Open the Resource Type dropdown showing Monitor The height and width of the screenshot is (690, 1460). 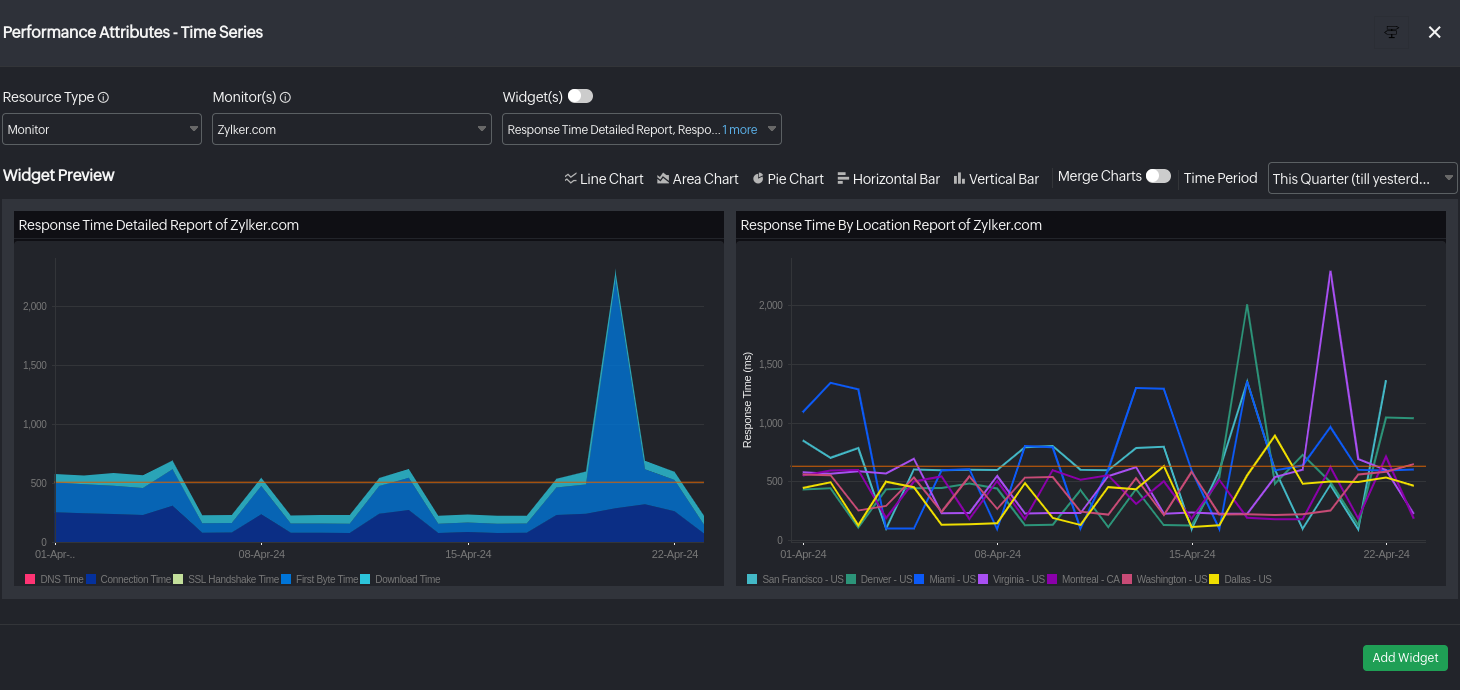click(x=101, y=129)
